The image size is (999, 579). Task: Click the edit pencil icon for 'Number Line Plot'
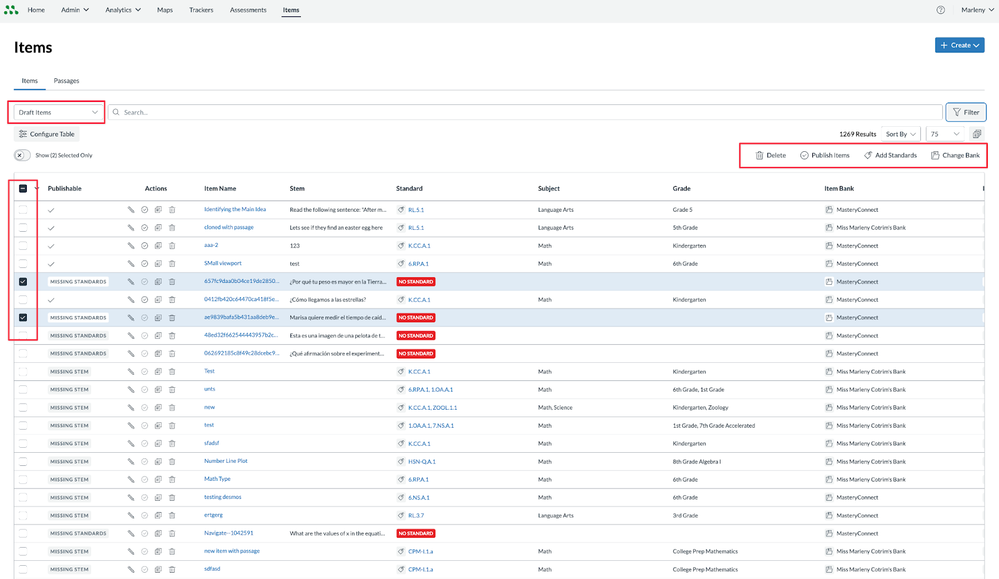[130, 462]
